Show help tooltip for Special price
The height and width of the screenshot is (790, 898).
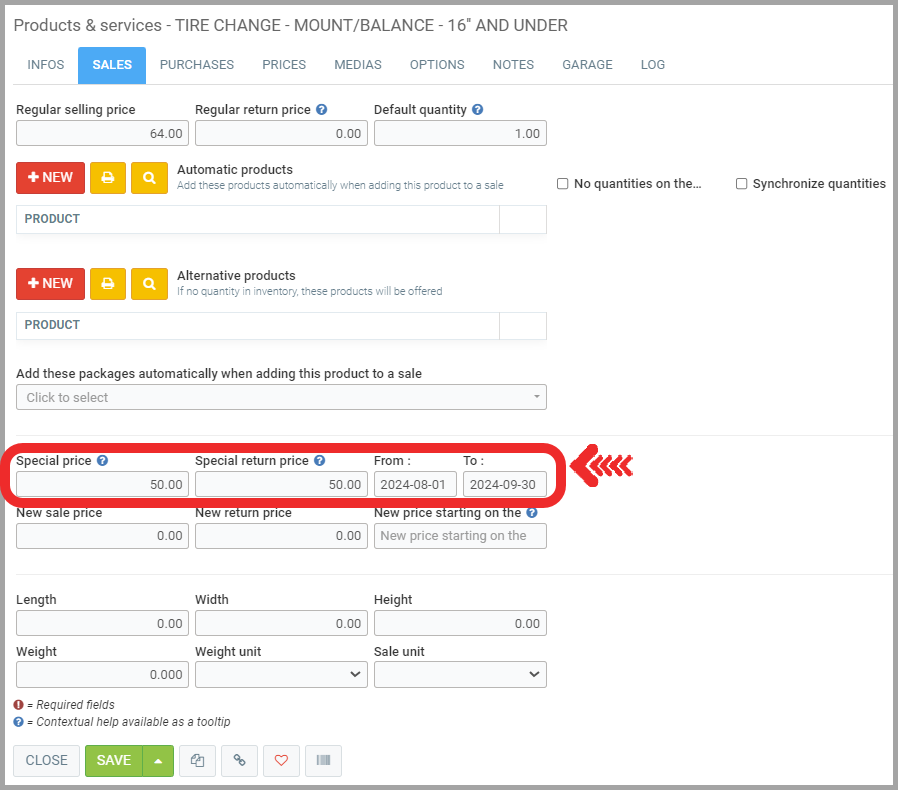click(102, 461)
